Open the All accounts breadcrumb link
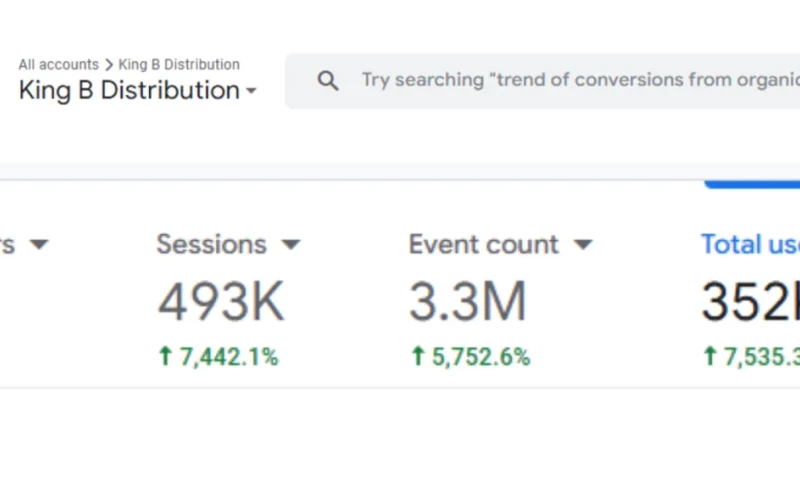The image size is (800, 480). (x=59, y=65)
